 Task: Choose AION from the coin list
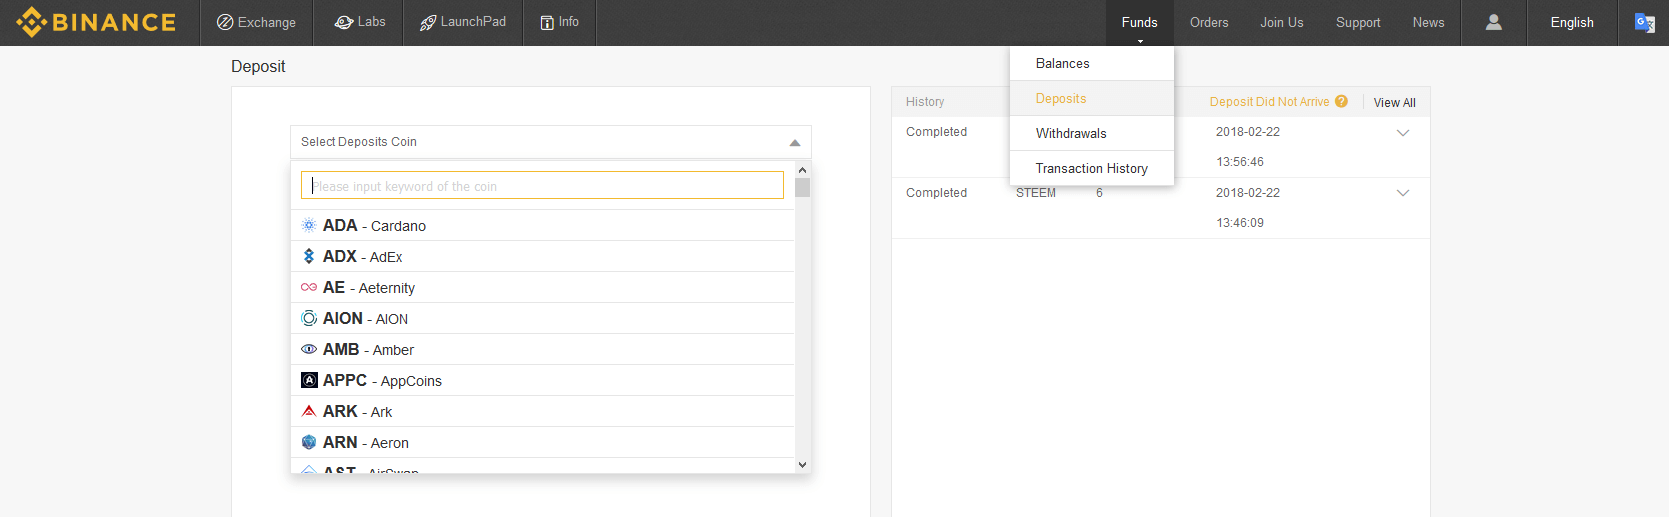[x=542, y=318]
